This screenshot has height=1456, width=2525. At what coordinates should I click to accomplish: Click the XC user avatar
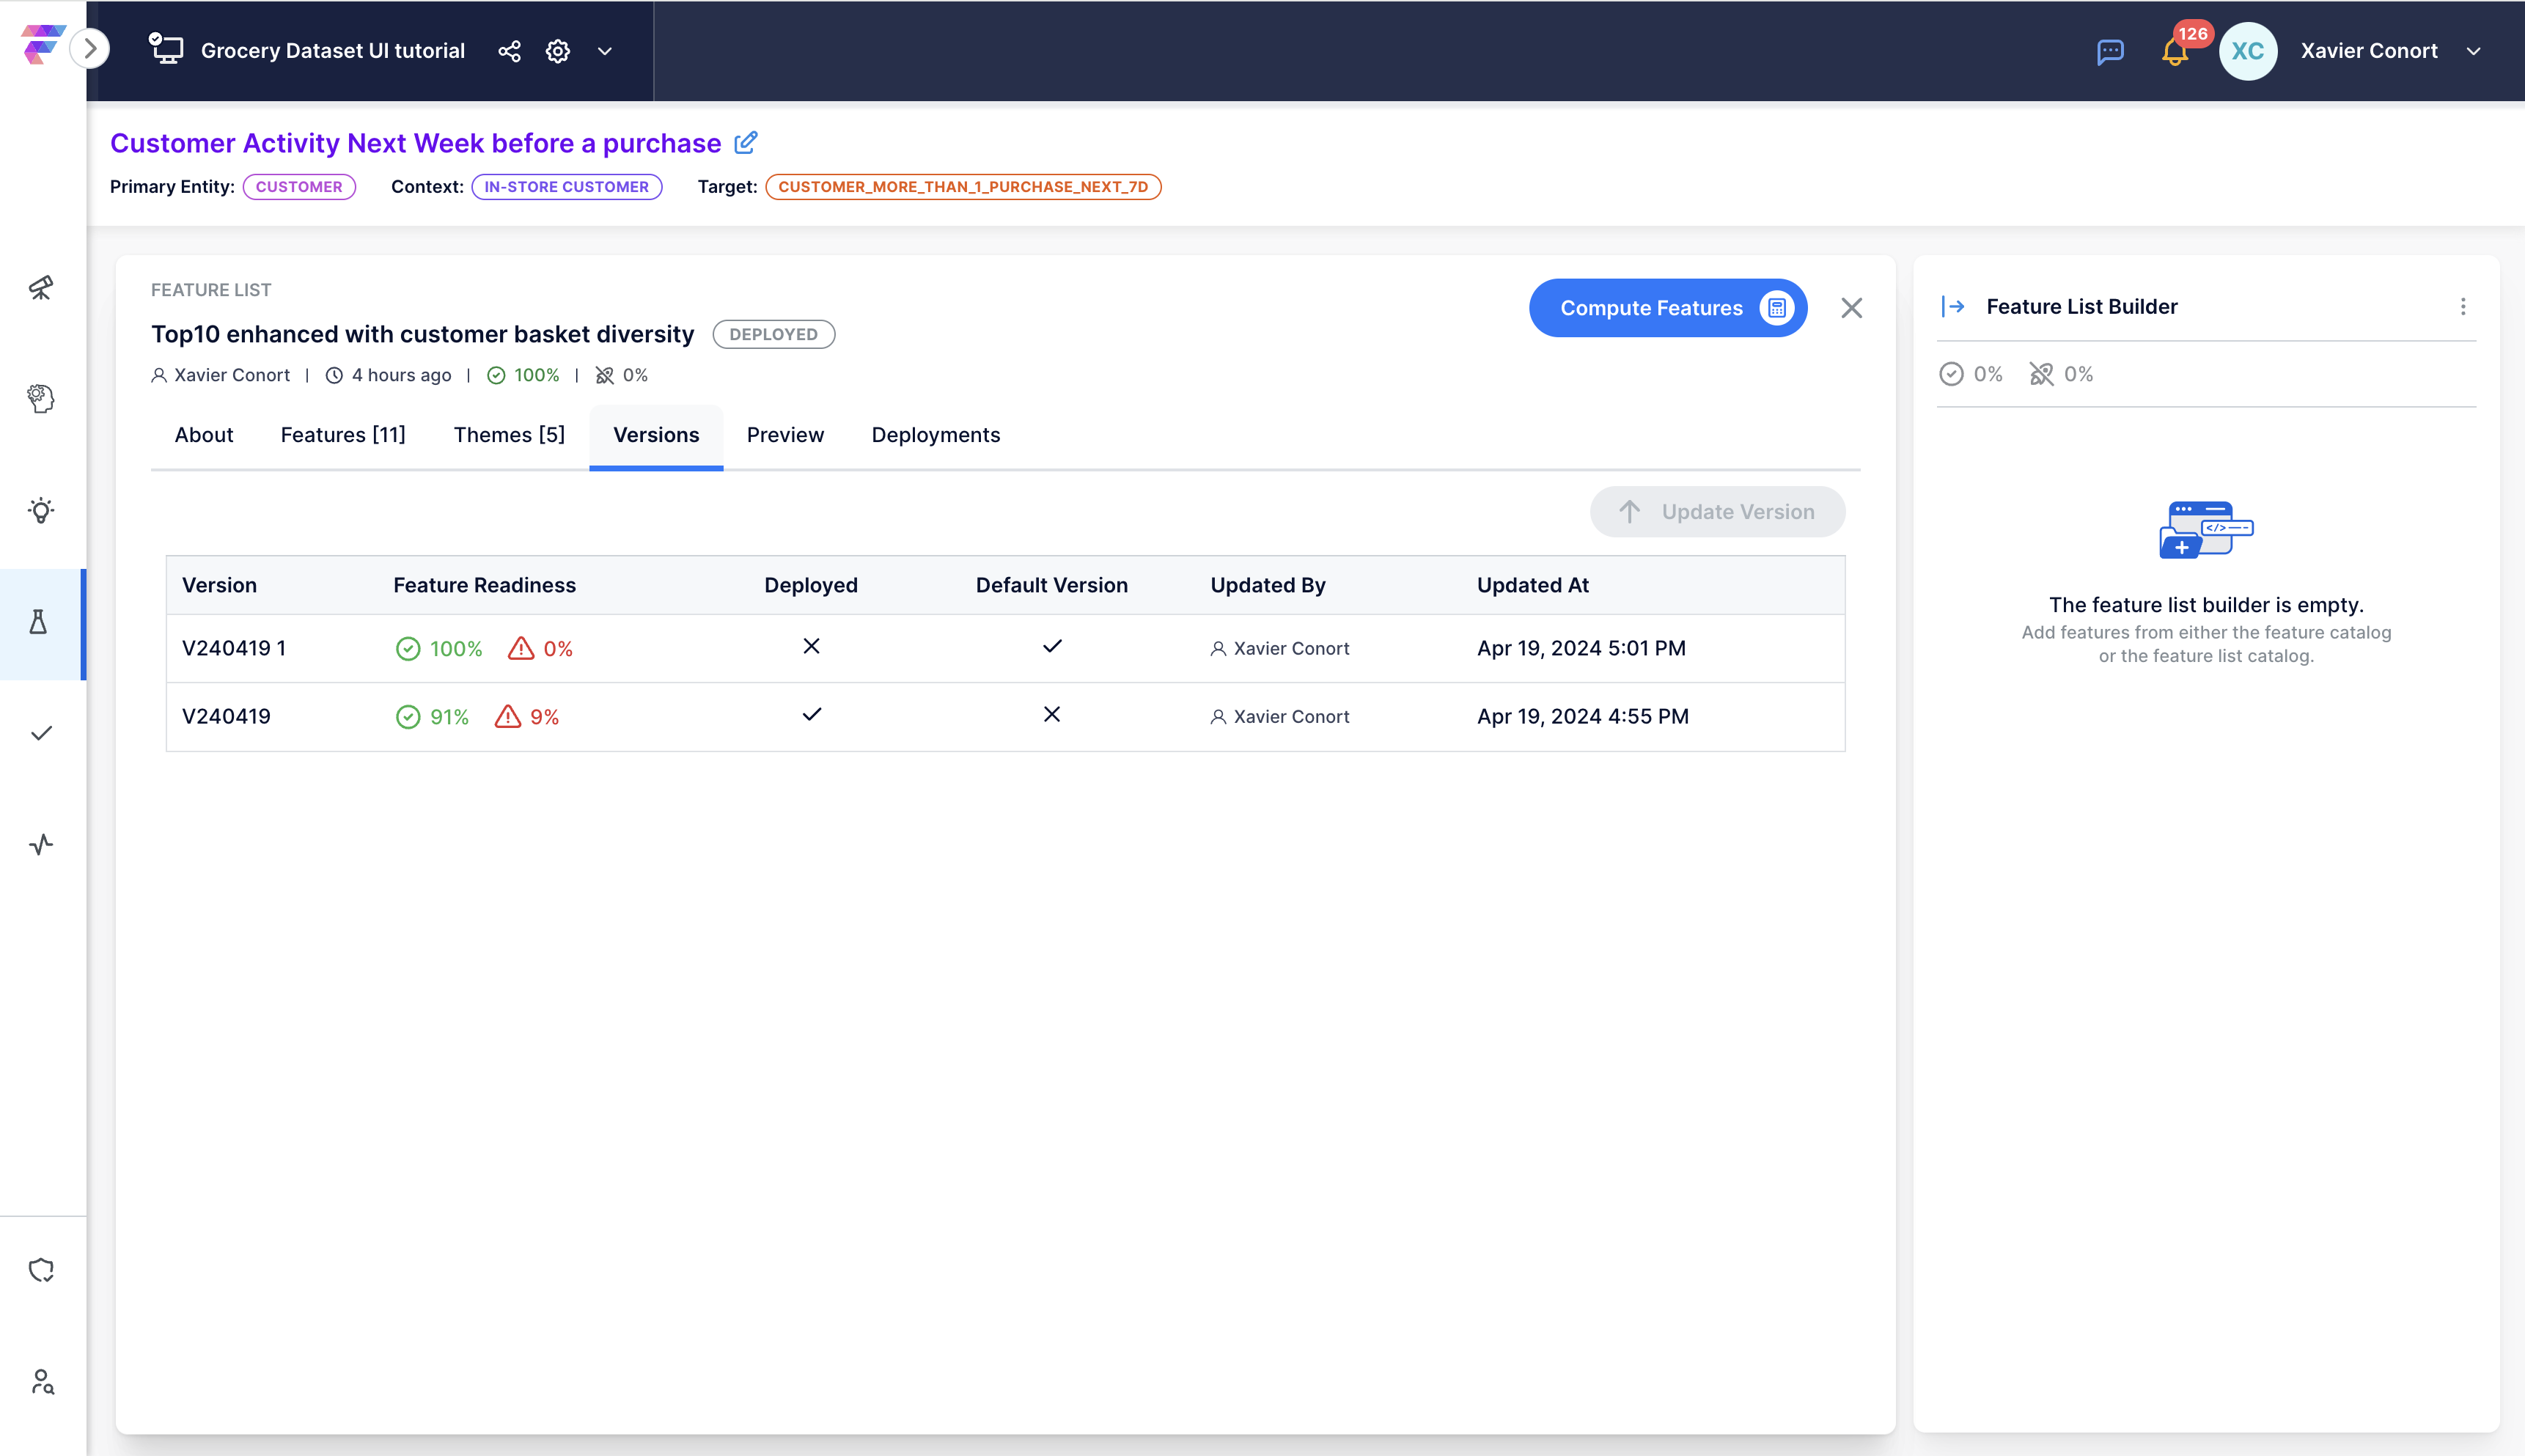[2247, 51]
